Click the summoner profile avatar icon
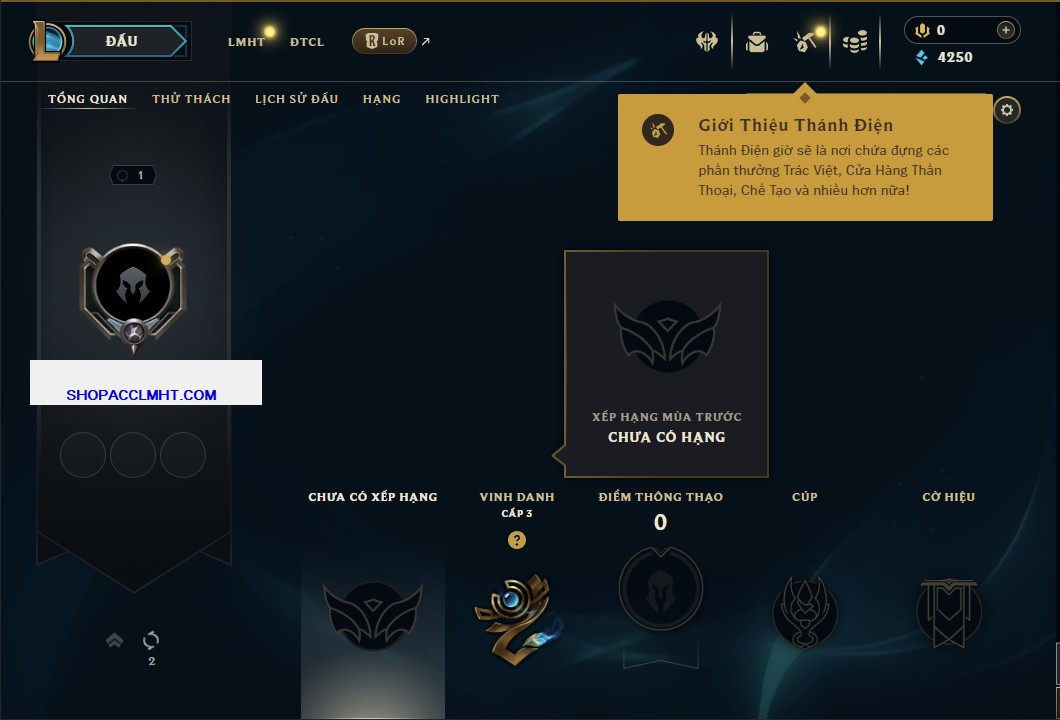Screen dimensions: 1060x720 133,287
